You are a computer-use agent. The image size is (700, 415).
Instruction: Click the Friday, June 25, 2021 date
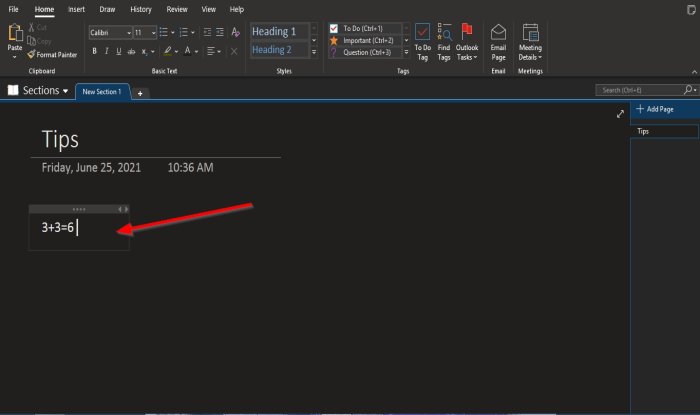[91, 168]
